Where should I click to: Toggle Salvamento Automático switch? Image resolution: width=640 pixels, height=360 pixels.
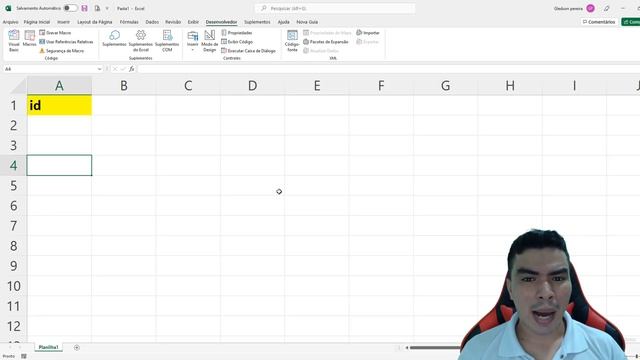(x=70, y=8)
